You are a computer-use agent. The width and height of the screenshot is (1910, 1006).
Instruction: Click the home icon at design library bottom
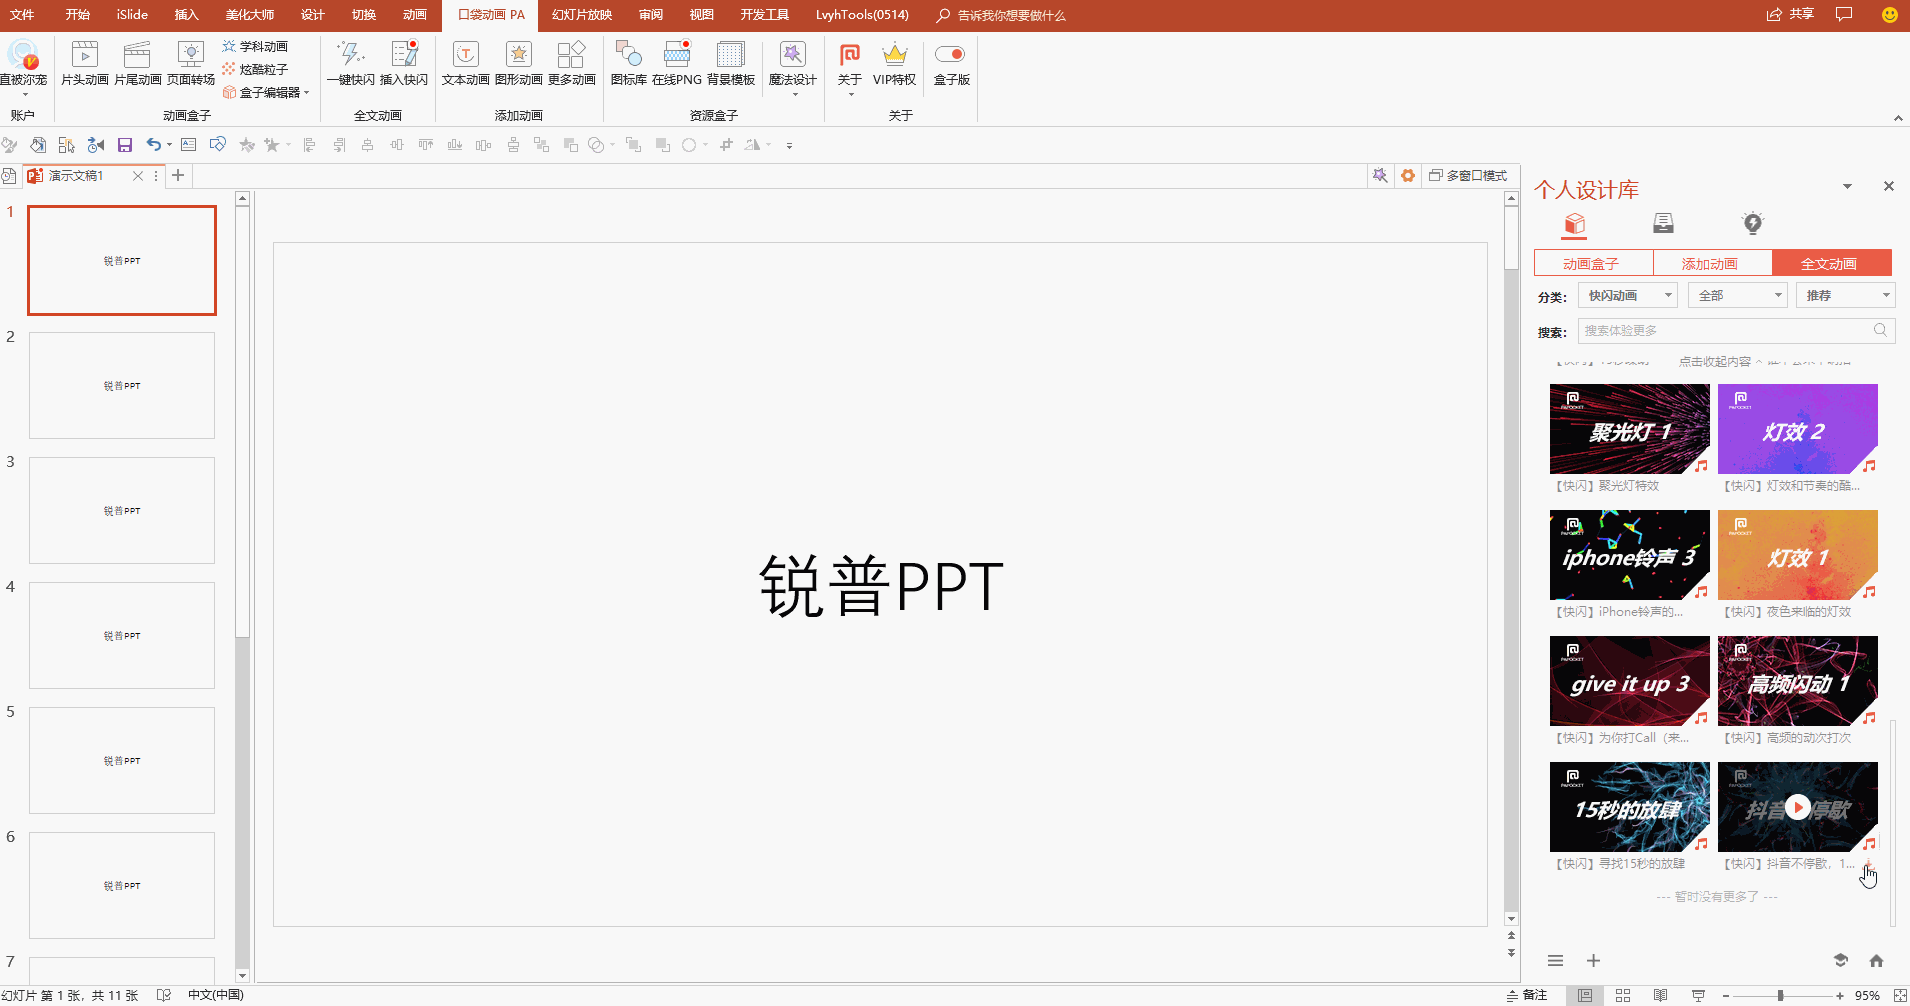[x=1876, y=961]
